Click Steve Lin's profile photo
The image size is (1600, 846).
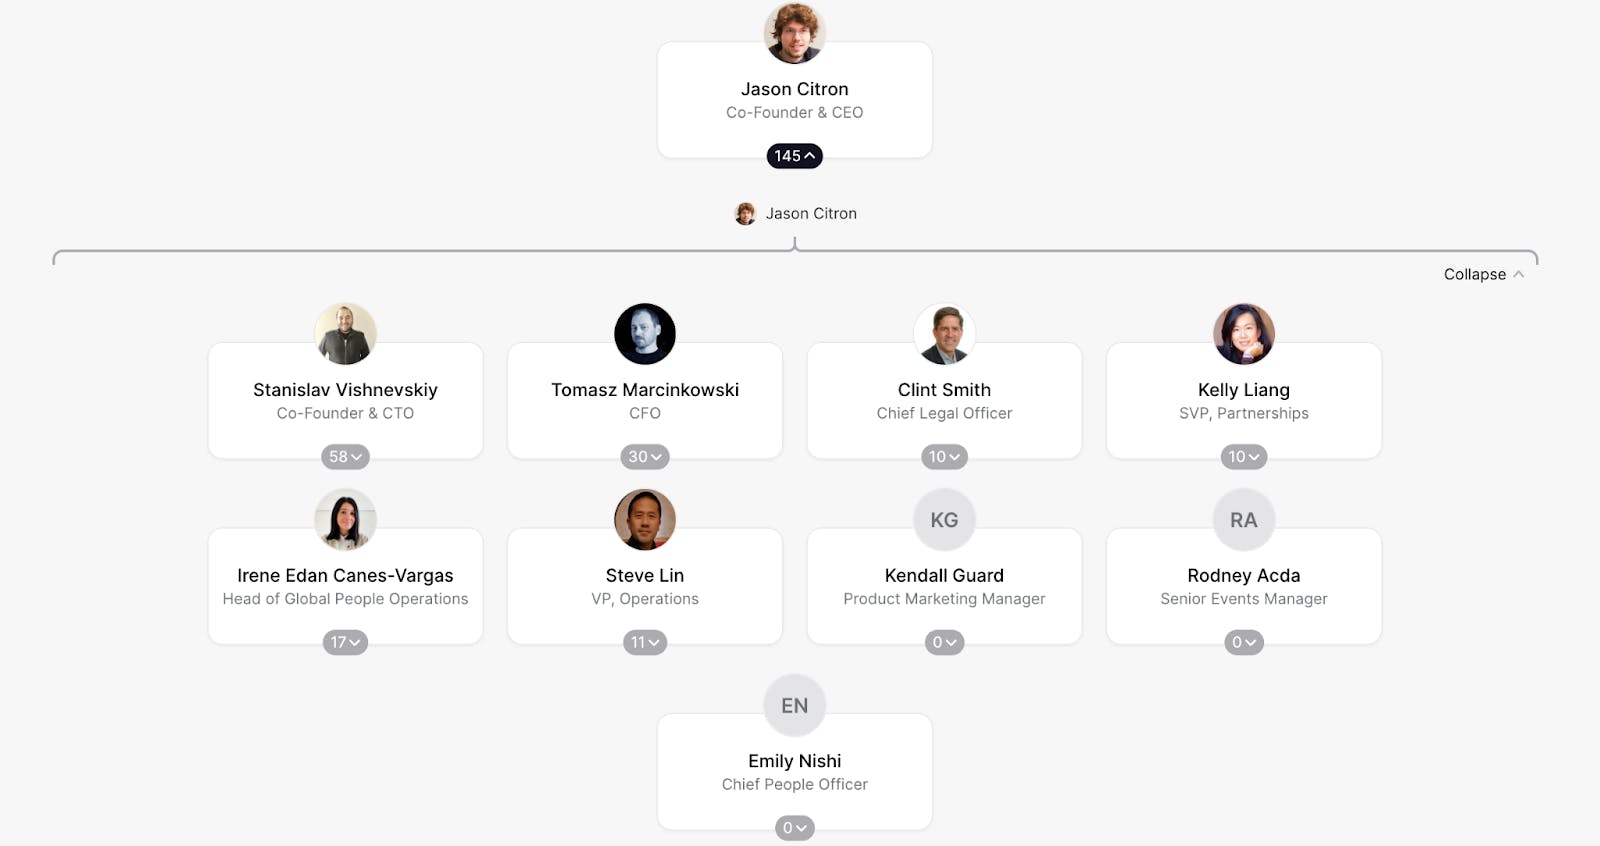[644, 520]
